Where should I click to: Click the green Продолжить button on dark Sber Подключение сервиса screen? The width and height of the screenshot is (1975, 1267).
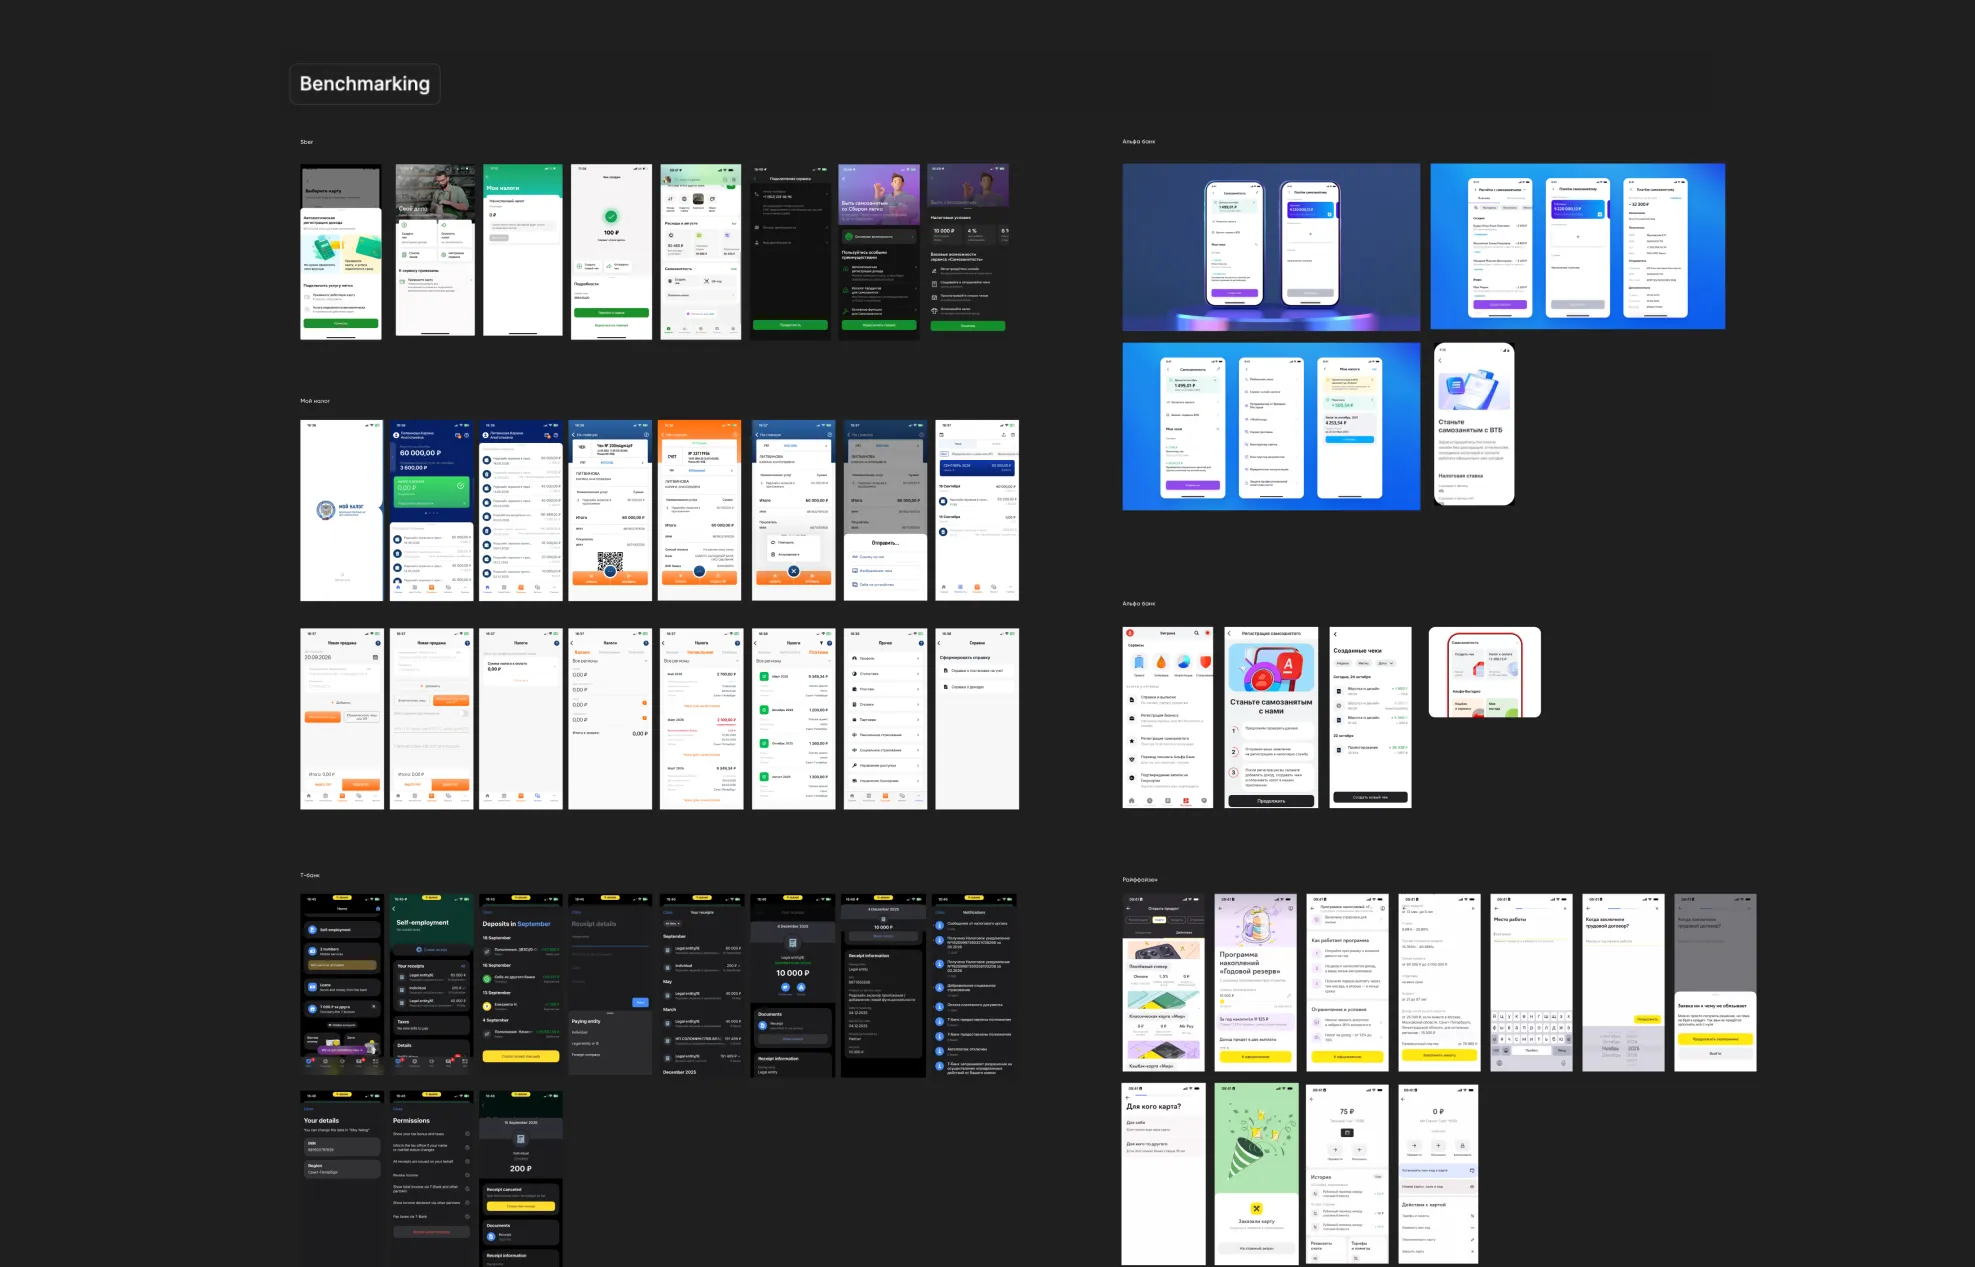[790, 325]
